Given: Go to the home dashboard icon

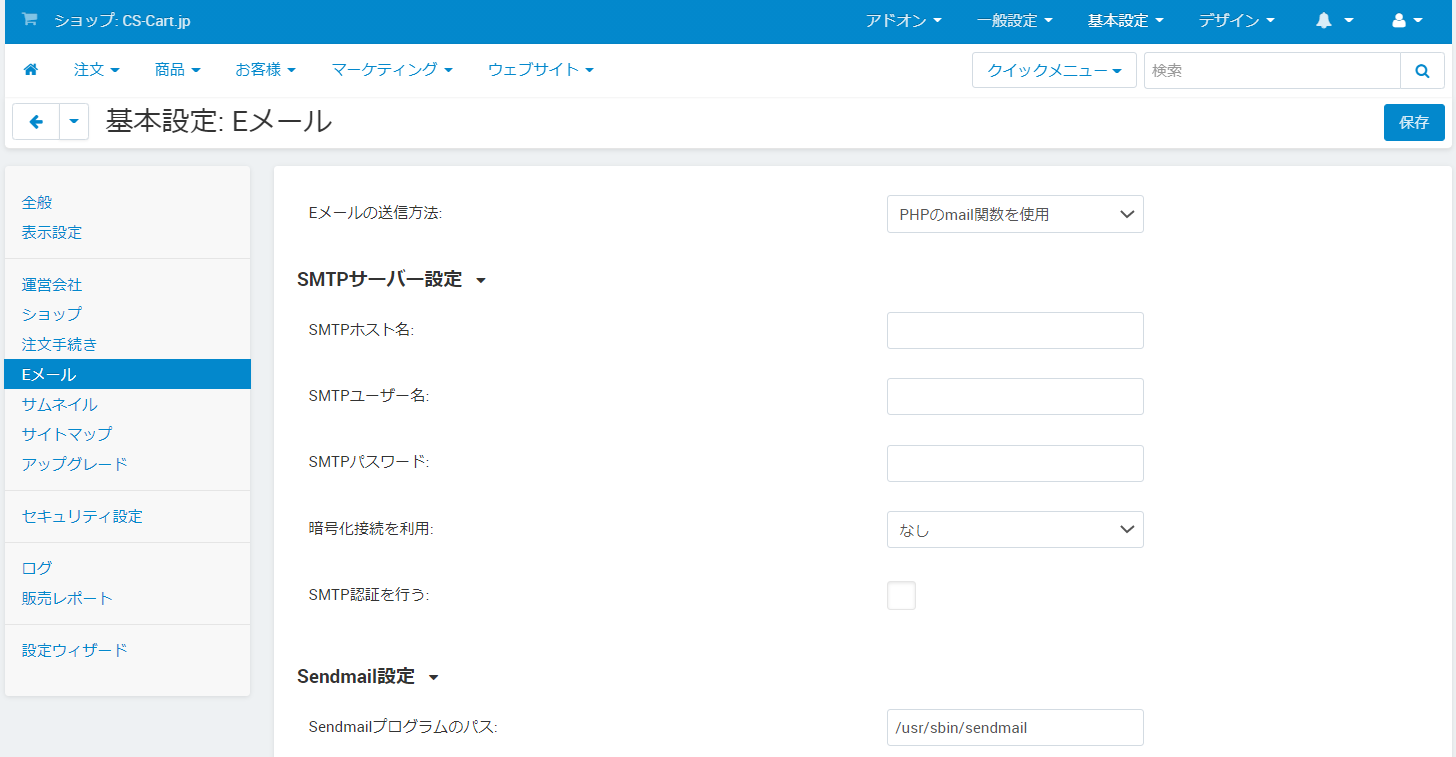Looking at the screenshot, I should [x=30, y=69].
